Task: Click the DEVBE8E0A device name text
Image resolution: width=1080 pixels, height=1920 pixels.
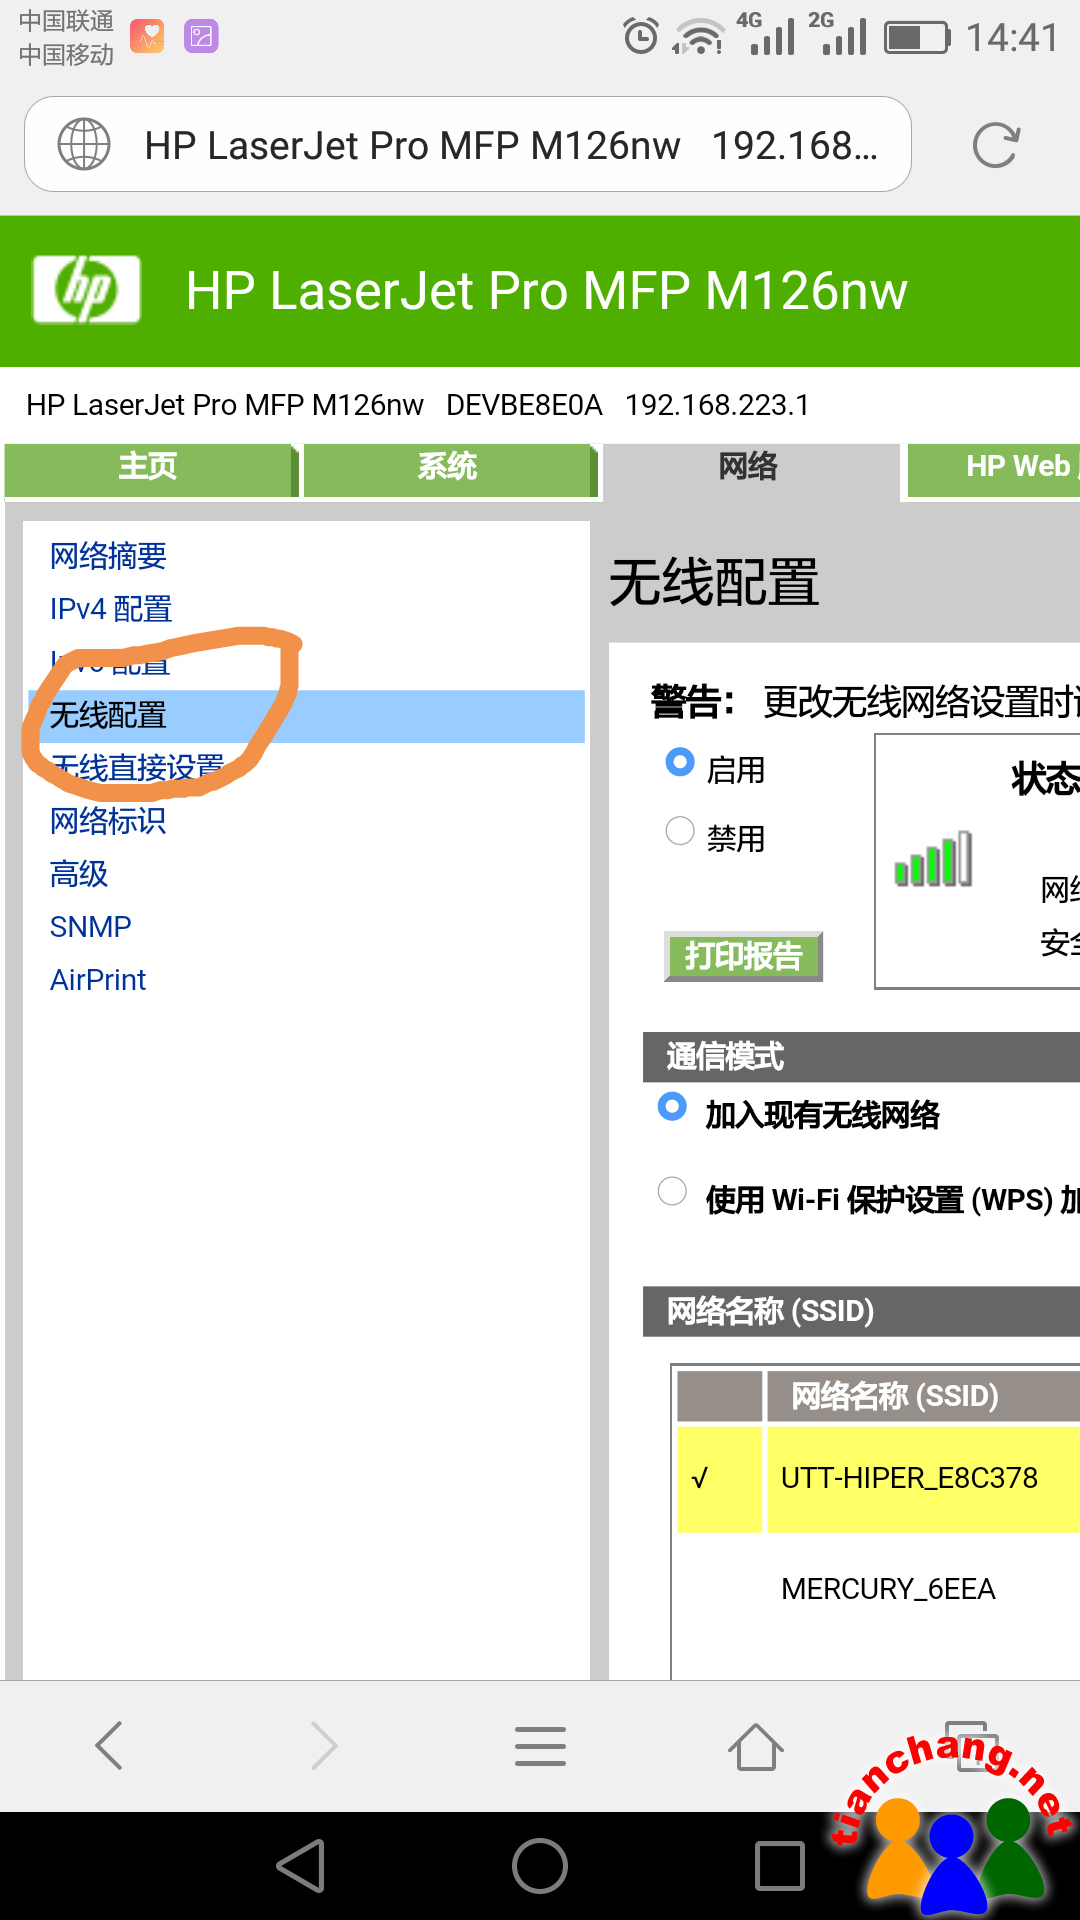Action: click(x=524, y=405)
